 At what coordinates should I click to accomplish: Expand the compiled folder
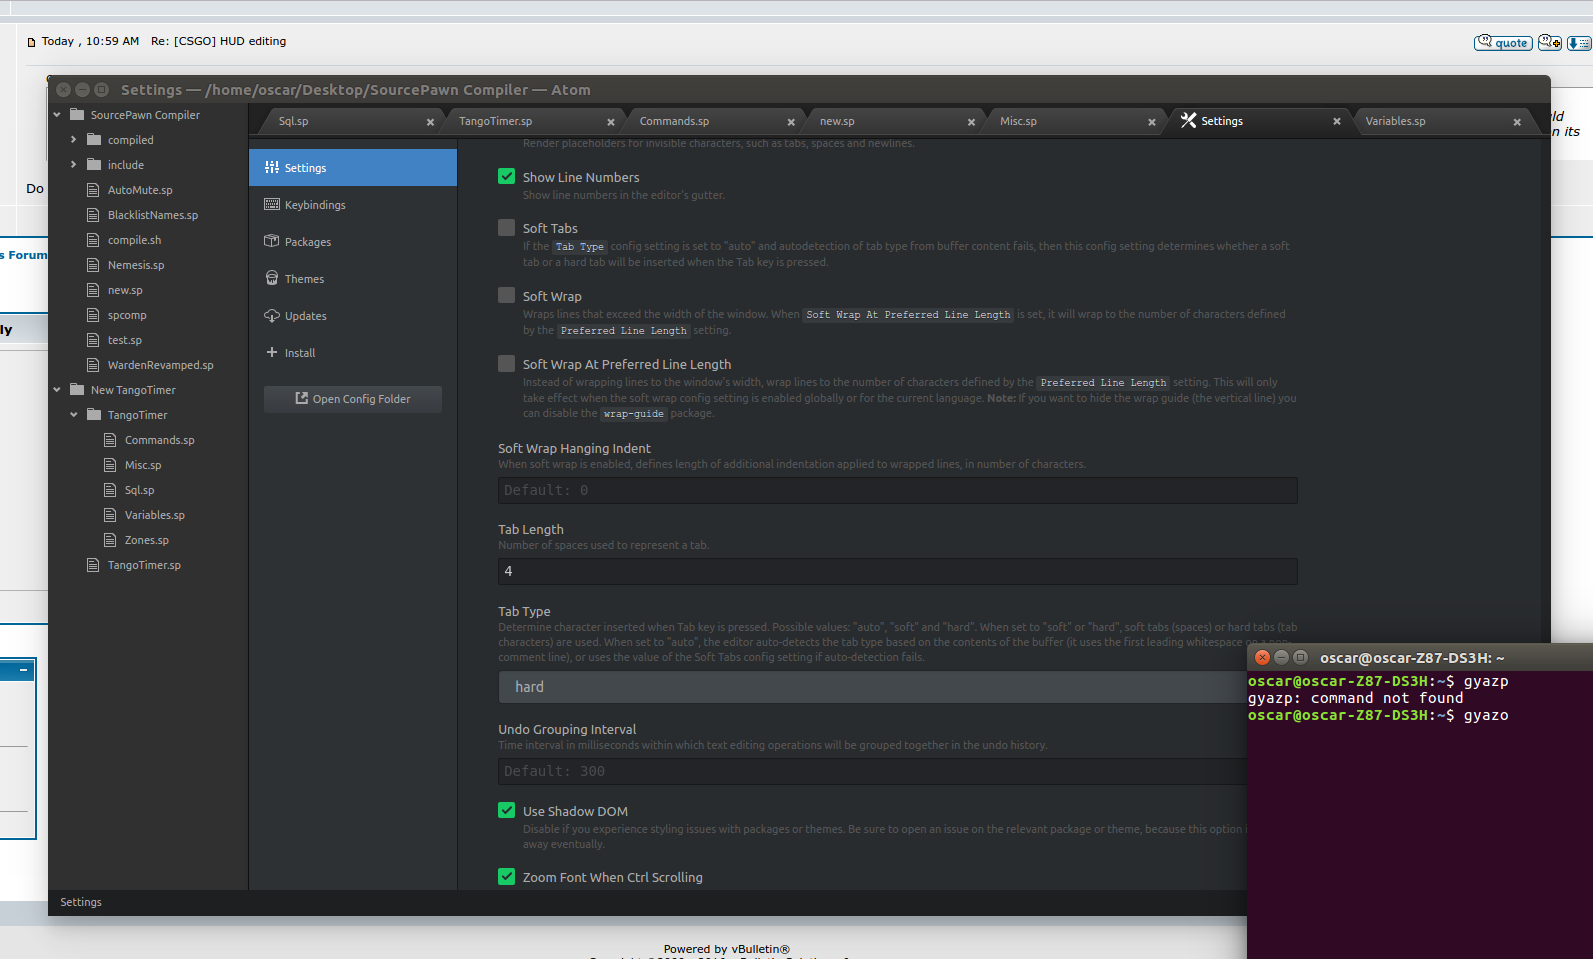(74, 140)
